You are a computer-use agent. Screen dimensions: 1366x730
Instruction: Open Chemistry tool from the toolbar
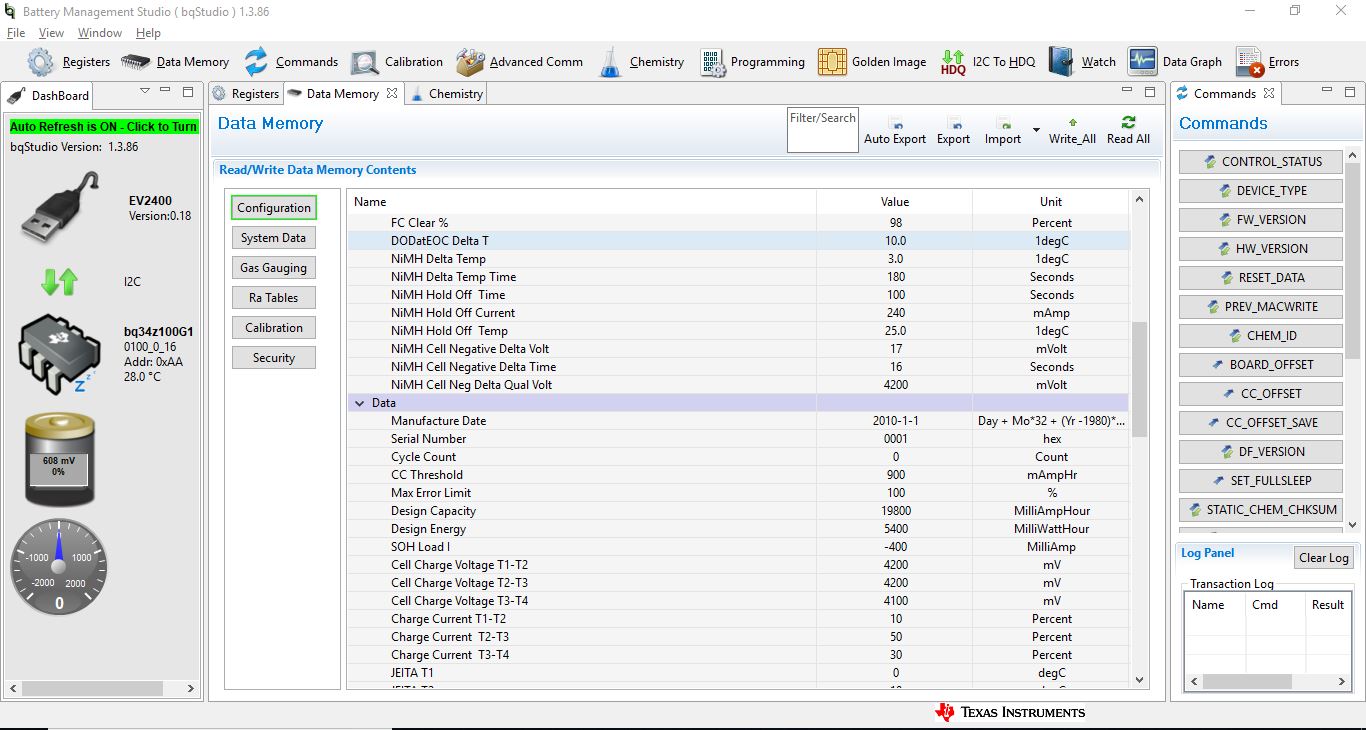coord(641,62)
